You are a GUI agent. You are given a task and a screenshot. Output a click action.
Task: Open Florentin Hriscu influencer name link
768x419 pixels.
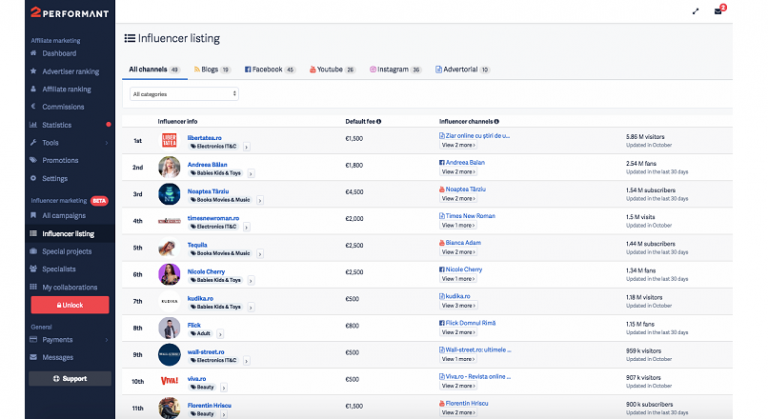pos(209,405)
